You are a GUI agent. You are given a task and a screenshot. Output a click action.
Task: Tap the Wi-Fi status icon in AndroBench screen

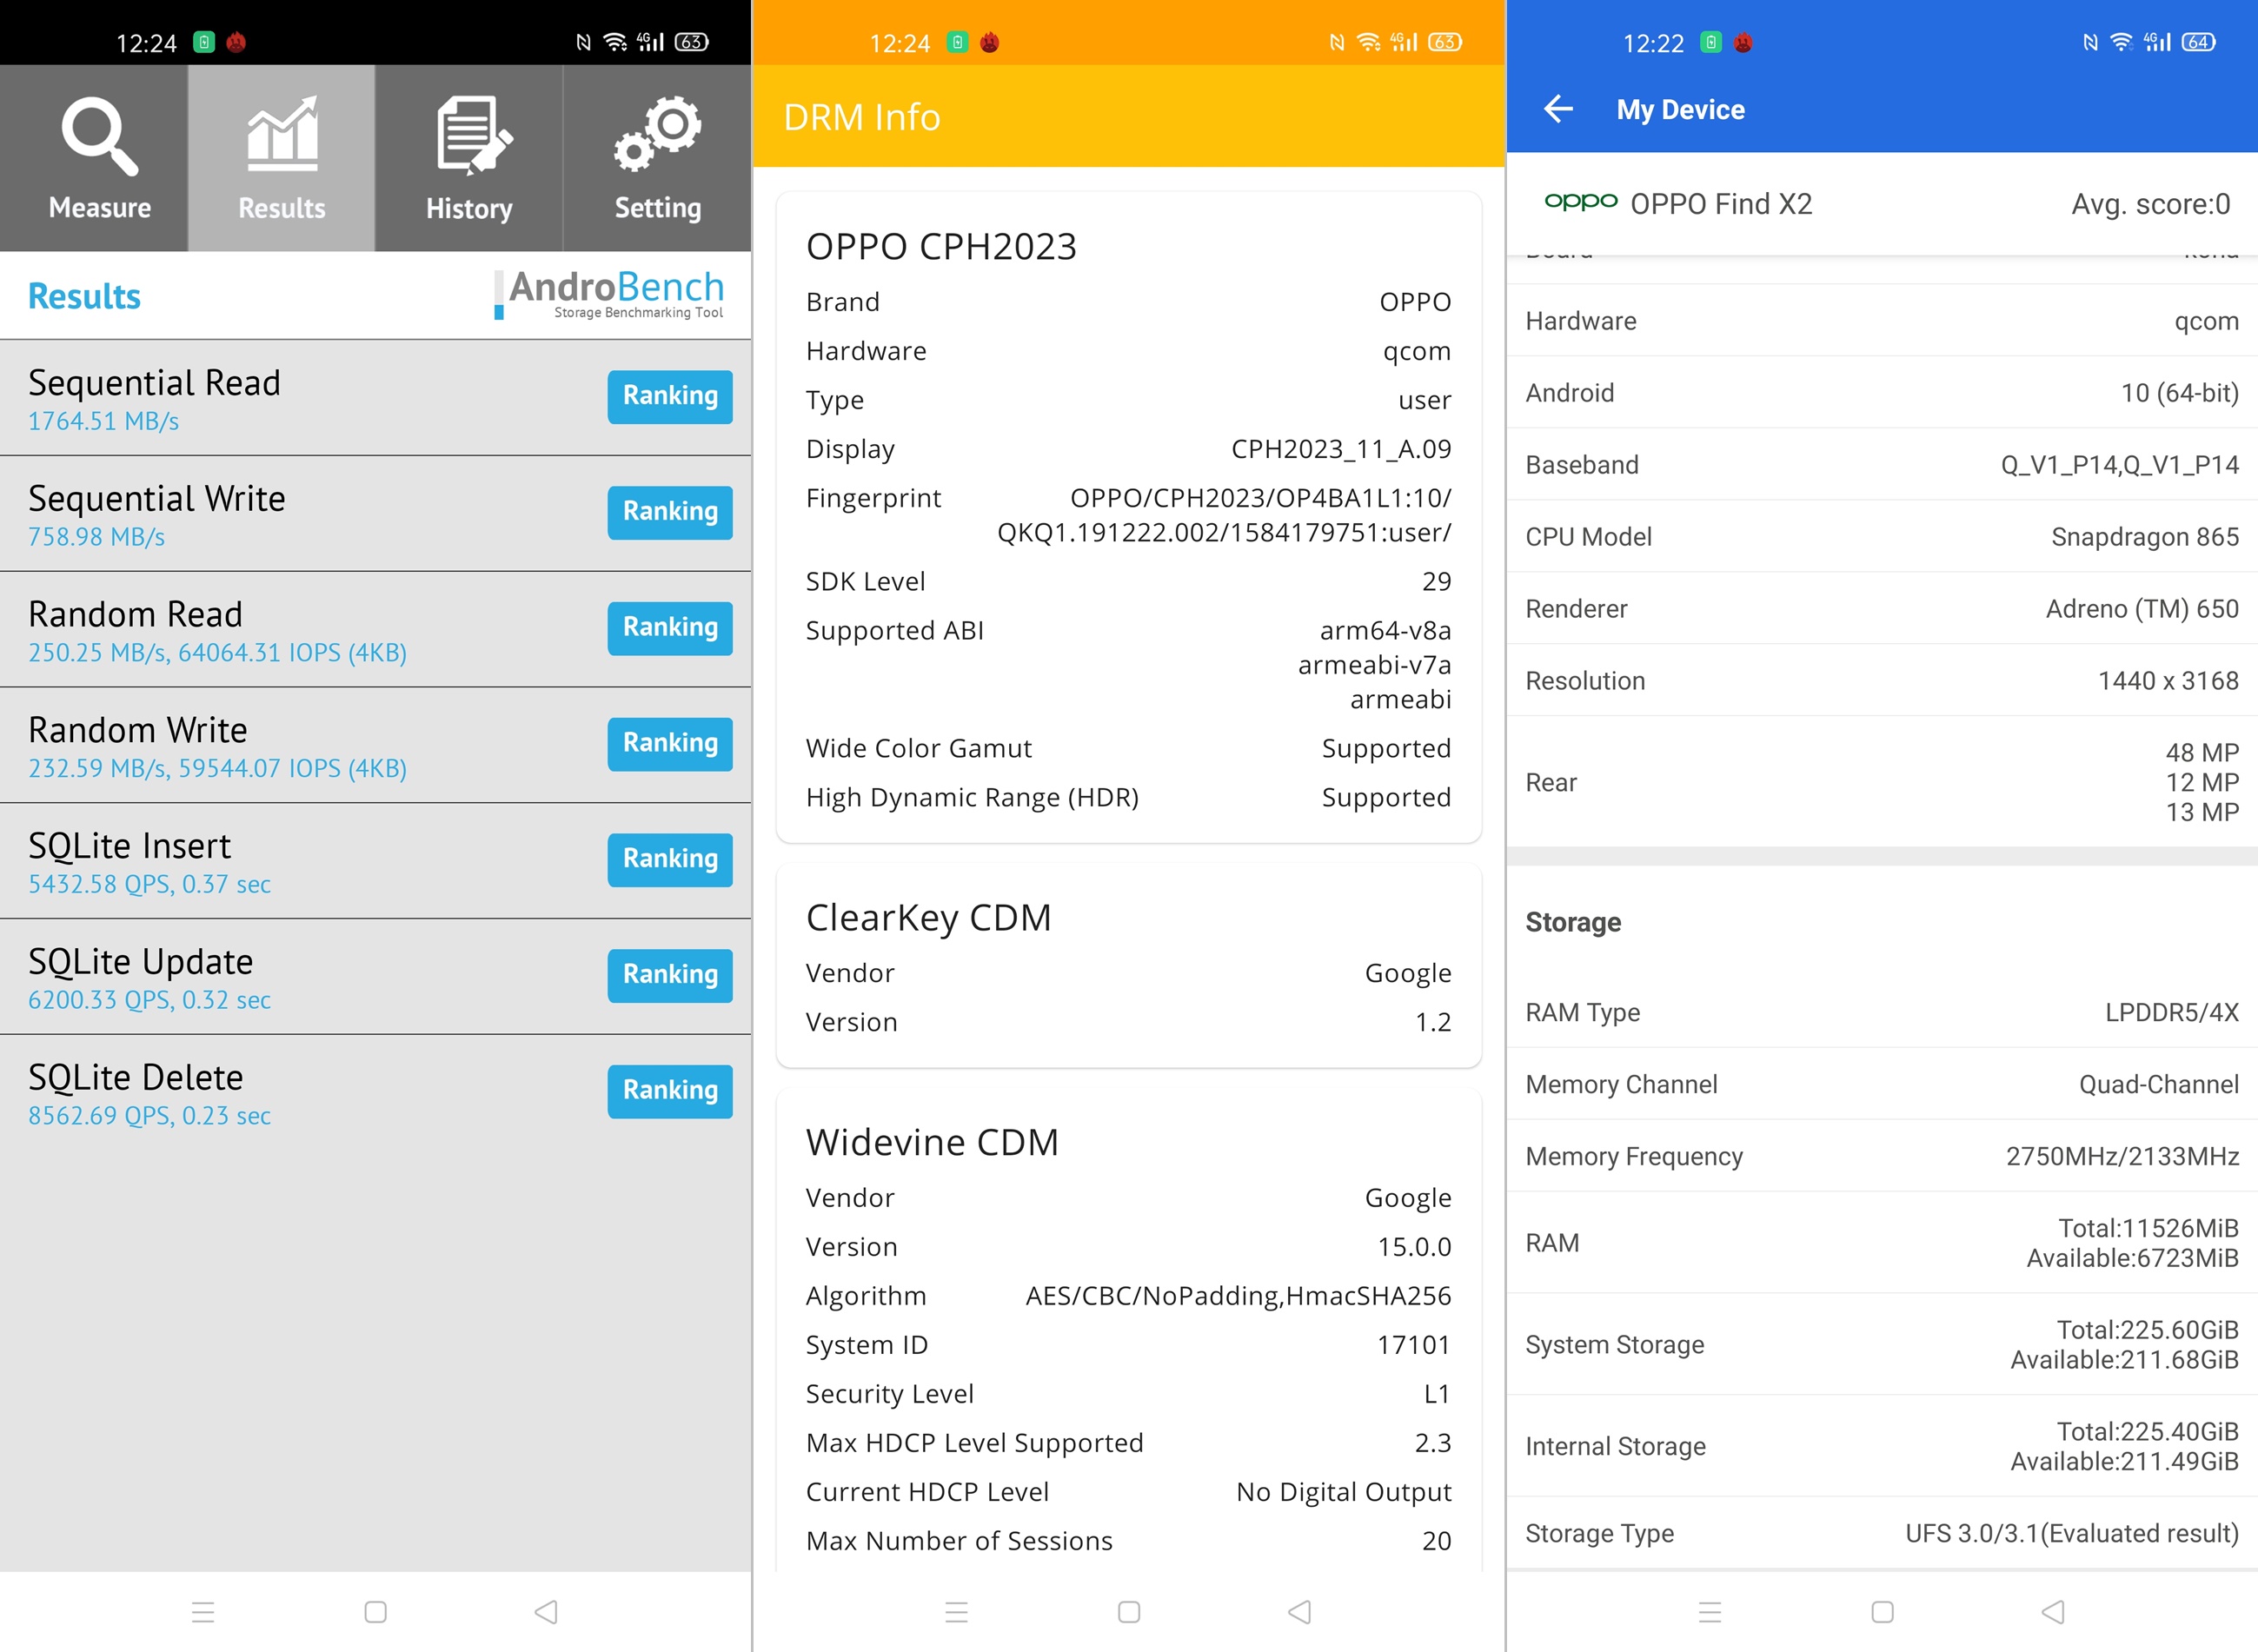(x=615, y=42)
